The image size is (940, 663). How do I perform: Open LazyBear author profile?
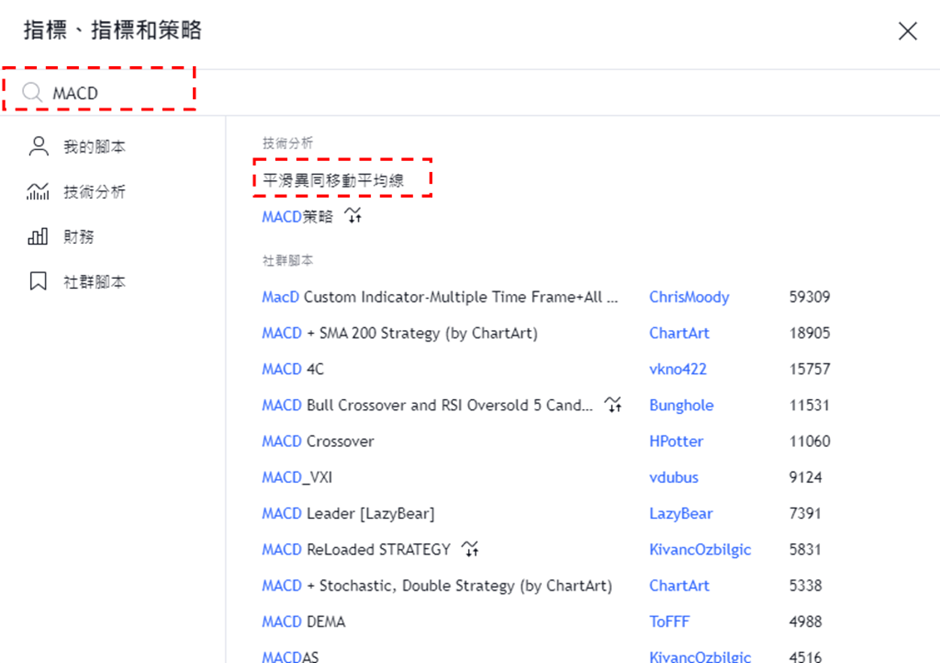(681, 513)
